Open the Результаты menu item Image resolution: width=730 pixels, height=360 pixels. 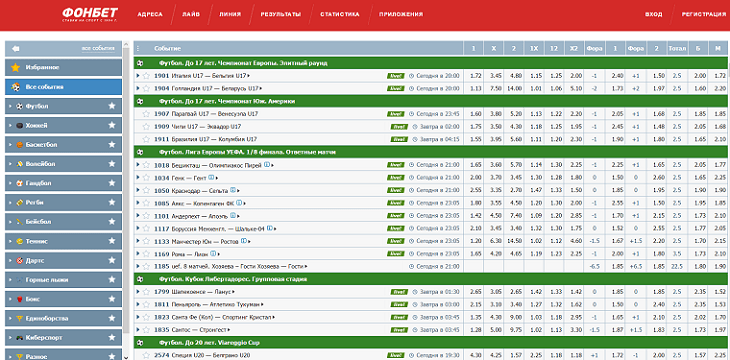click(281, 14)
